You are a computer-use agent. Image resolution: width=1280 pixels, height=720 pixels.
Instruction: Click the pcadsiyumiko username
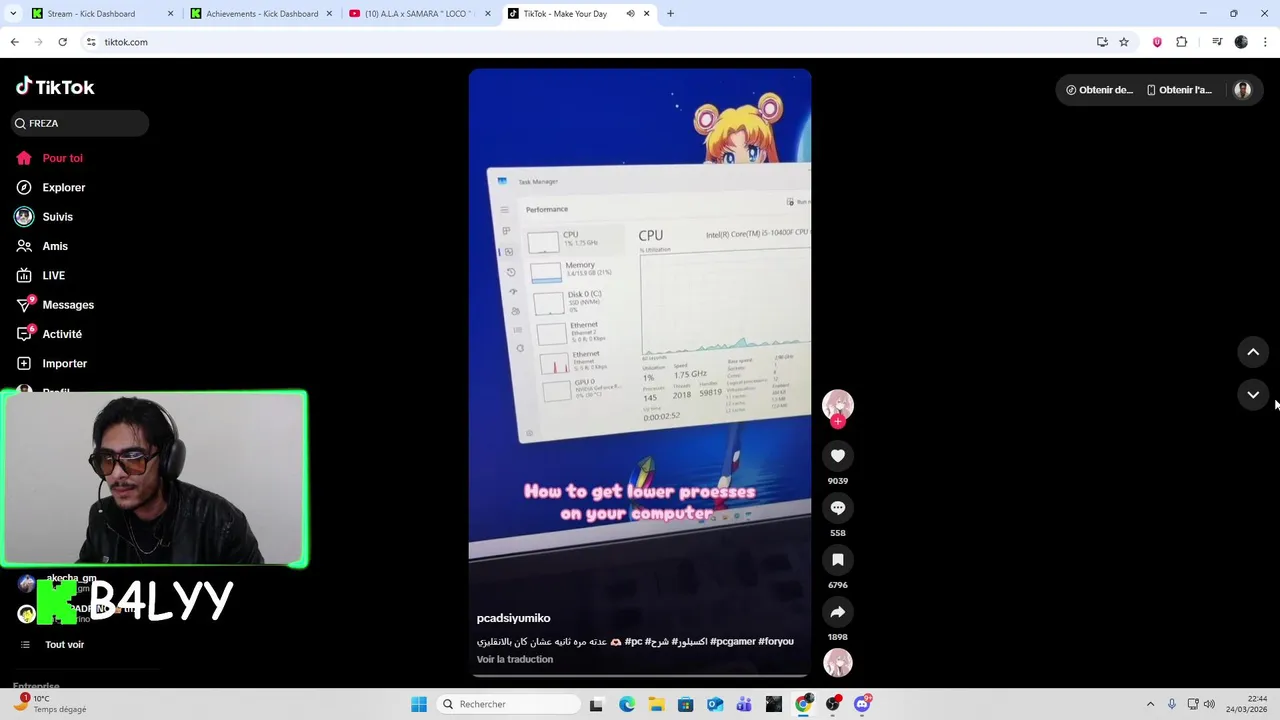click(513, 618)
